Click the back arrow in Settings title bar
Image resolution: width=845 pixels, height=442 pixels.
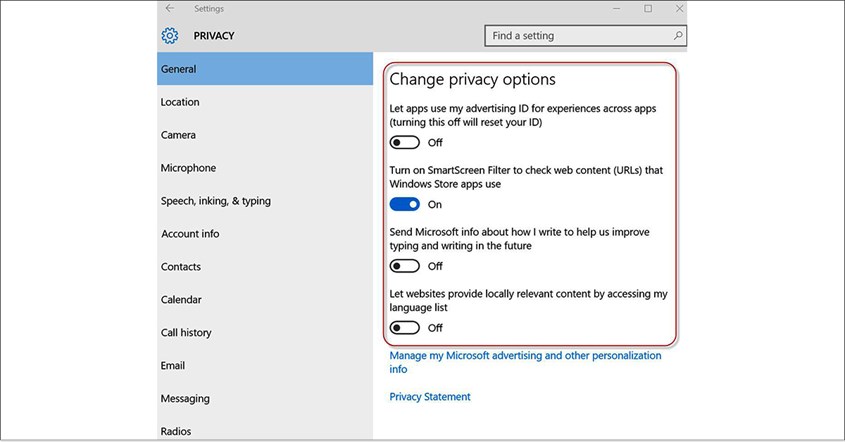(x=170, y=9)
